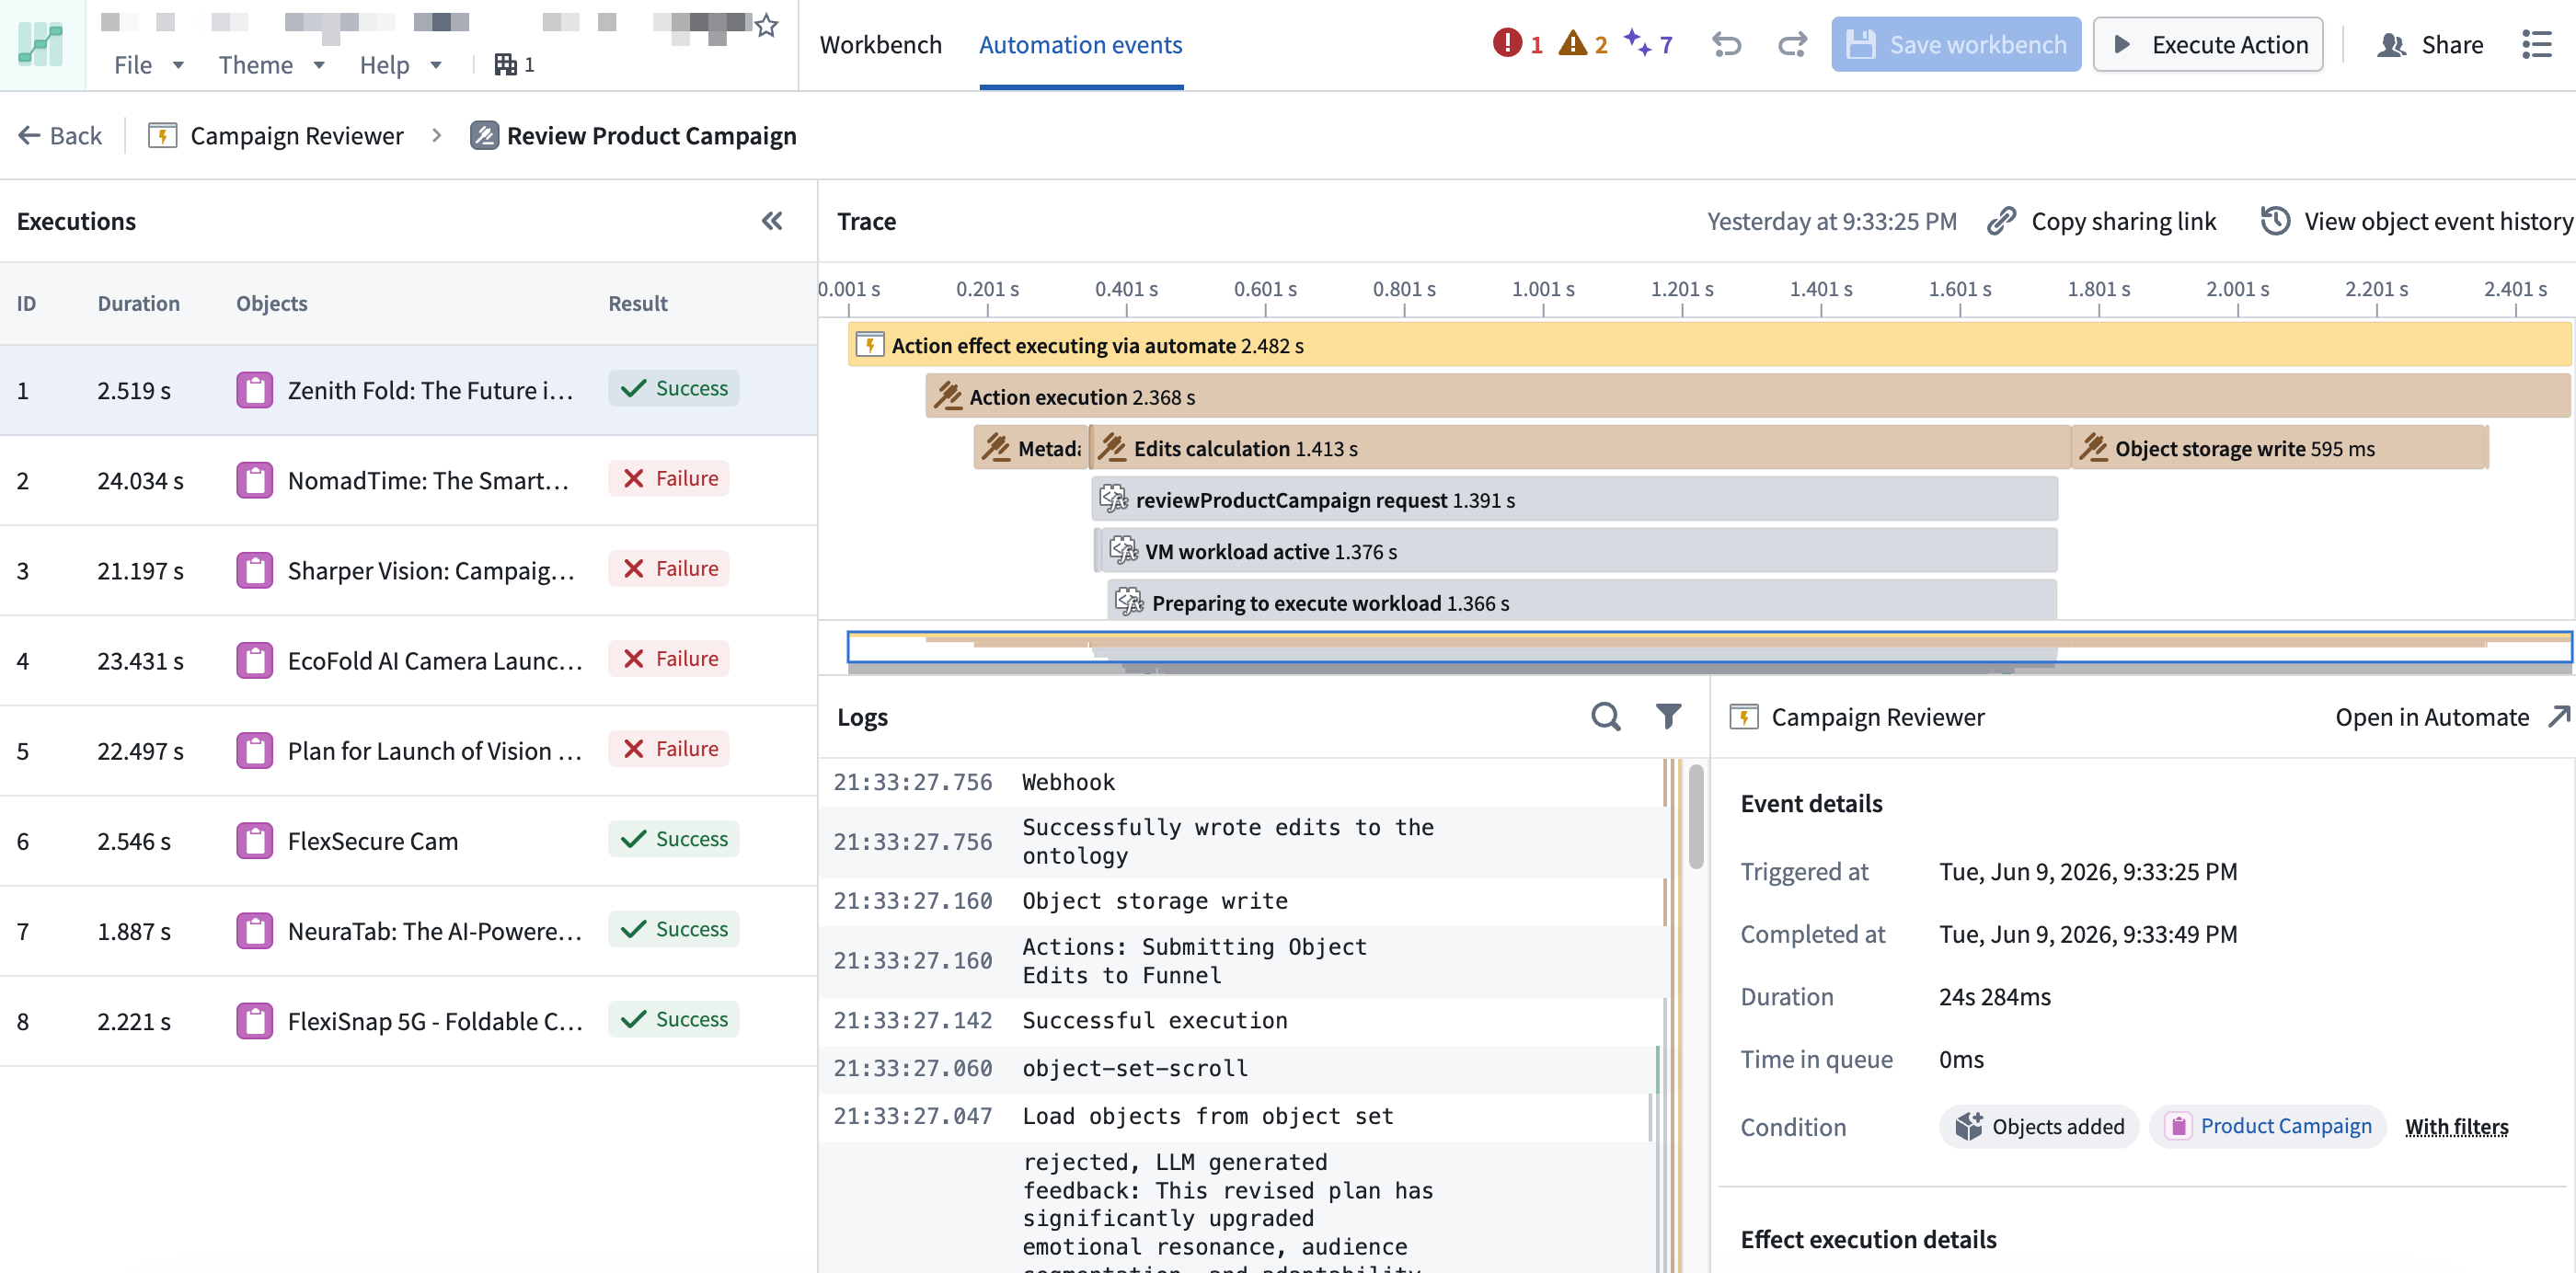Viewport: 2576px width, 1273px height.
Task: Click object icon for Zenith Fold
Action: point(254,390)
